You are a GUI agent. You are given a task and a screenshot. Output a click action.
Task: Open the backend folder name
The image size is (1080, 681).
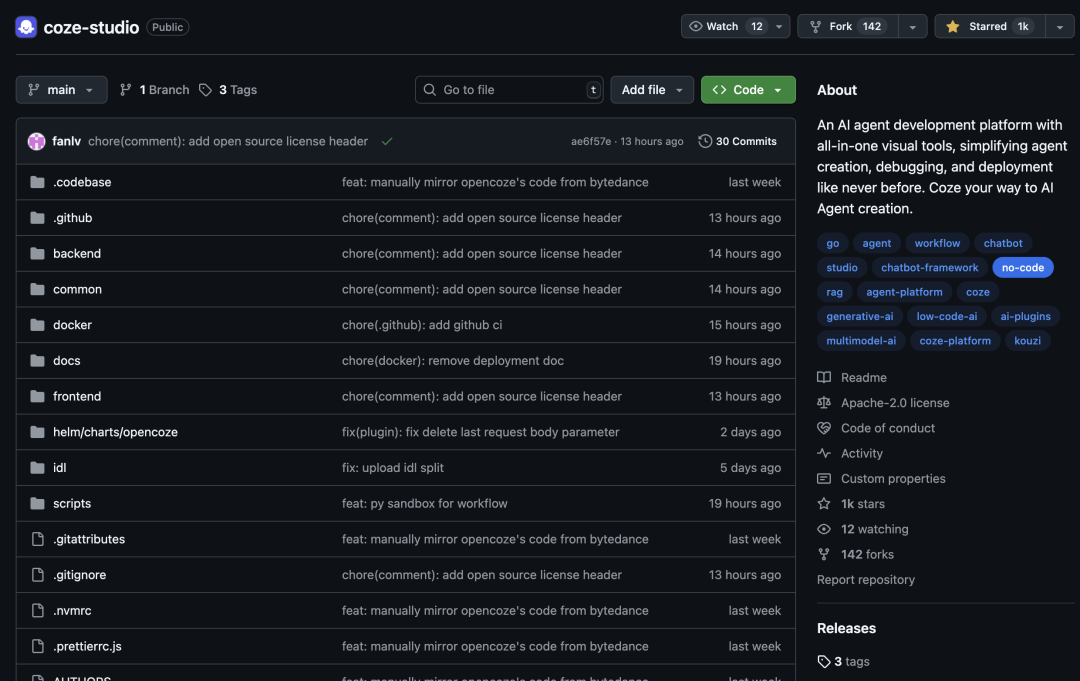pos(77,253)
